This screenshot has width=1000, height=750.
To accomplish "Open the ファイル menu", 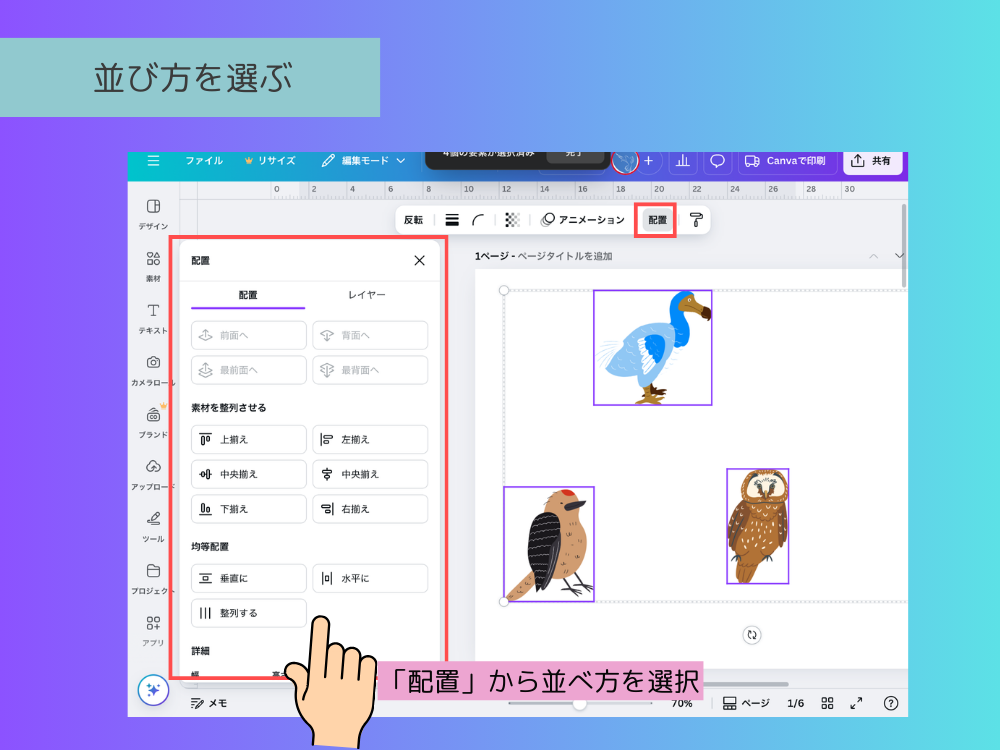I will click(x=203, y=161).
